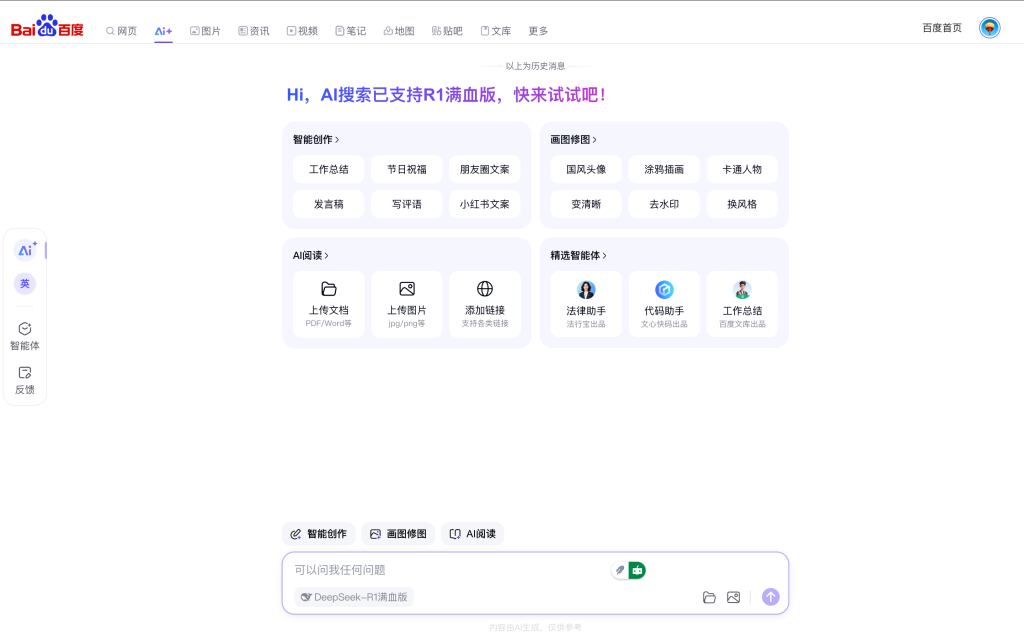Image resolution: width=1024 pixels, height=640 pixels.
Task: Expand the 画图修图 section heading
Action: [x=573, y=140]
